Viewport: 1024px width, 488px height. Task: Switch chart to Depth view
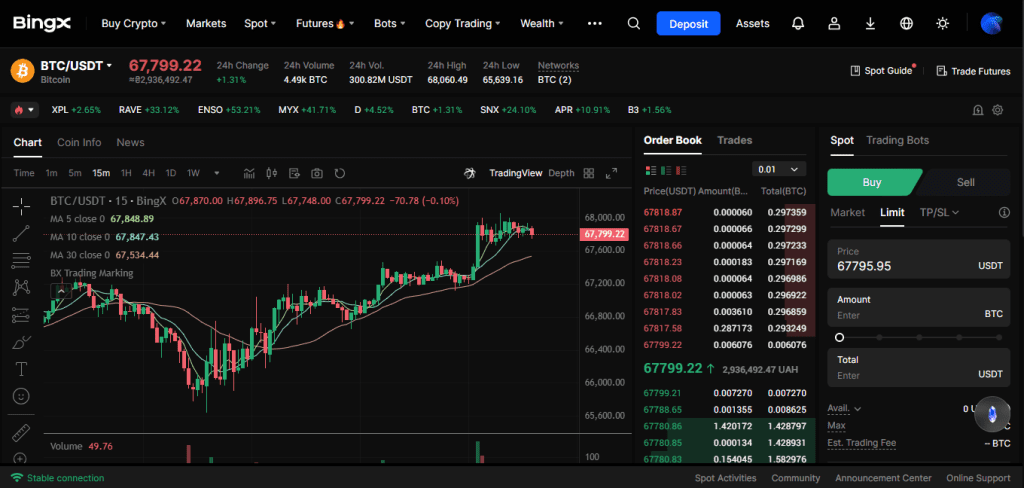pyautogui.click(x=562, y=173)
